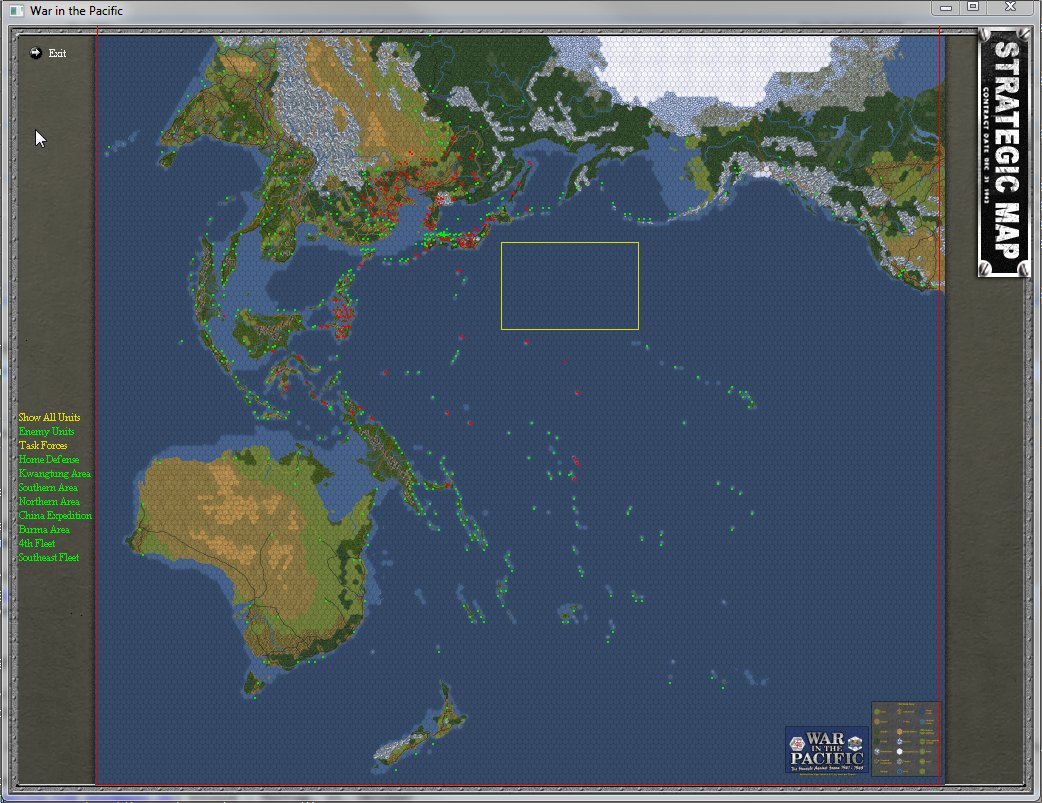
Task: Click the Exit label
Action: click(x=57, y=53)
